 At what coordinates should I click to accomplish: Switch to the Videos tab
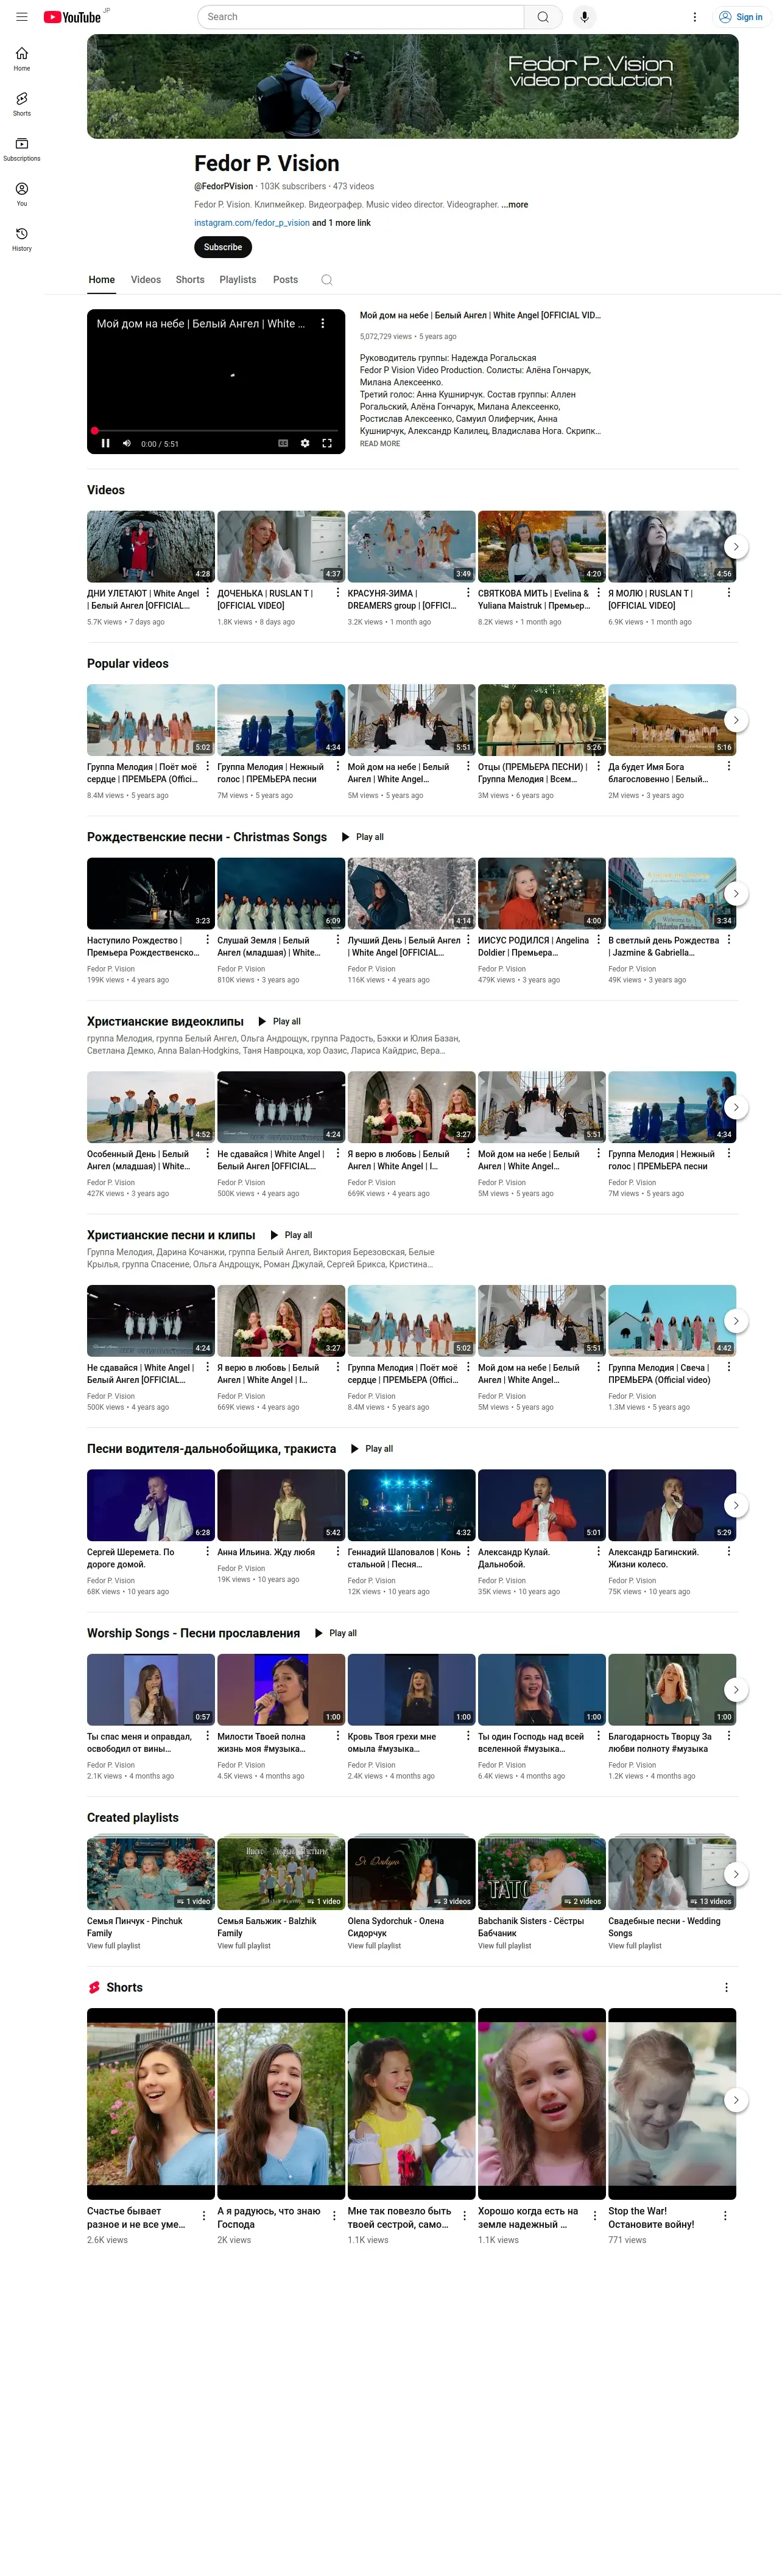[146, 280]
